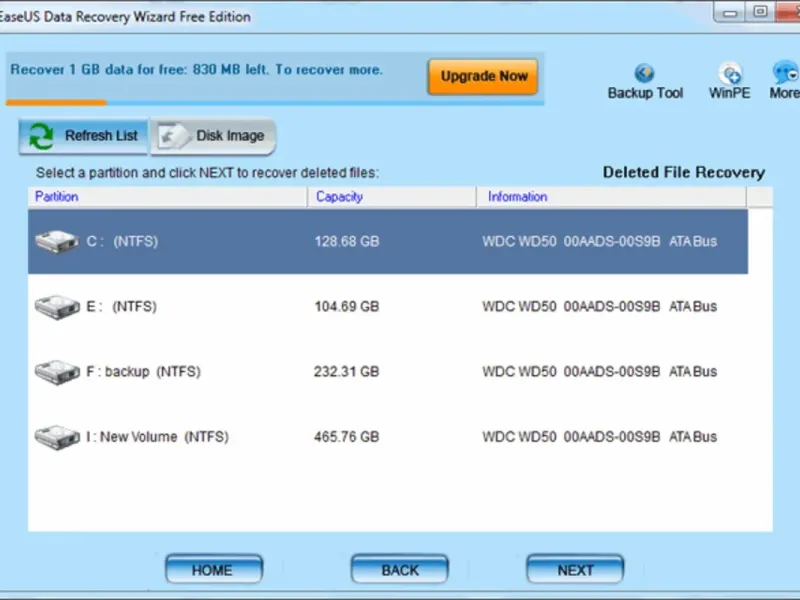Viewport: 800px width, 600px height.
Task: Click capacity value 128.68 GB
Action: pos(347,241)
